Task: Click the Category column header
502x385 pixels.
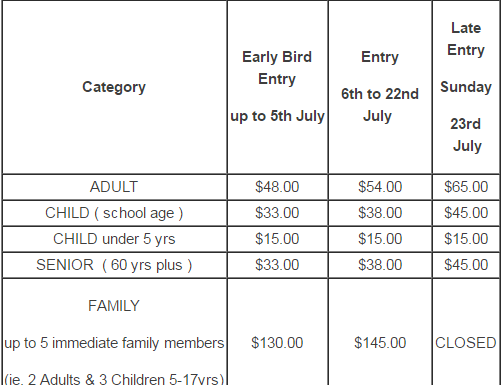Action: pyautogui.click(x=114, y=87)
